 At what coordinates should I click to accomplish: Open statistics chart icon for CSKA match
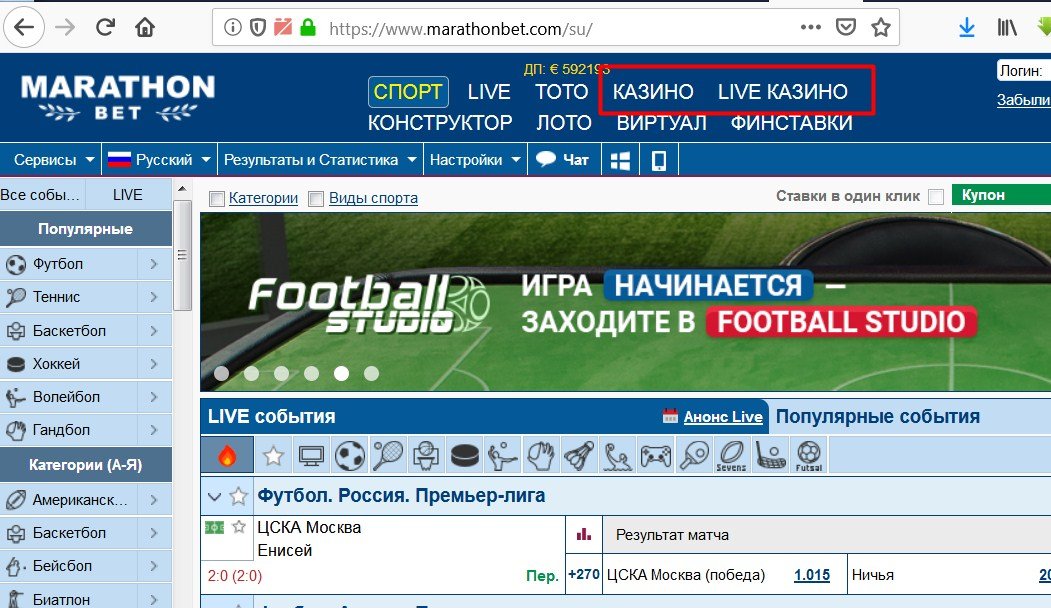(x=584, y=534)
